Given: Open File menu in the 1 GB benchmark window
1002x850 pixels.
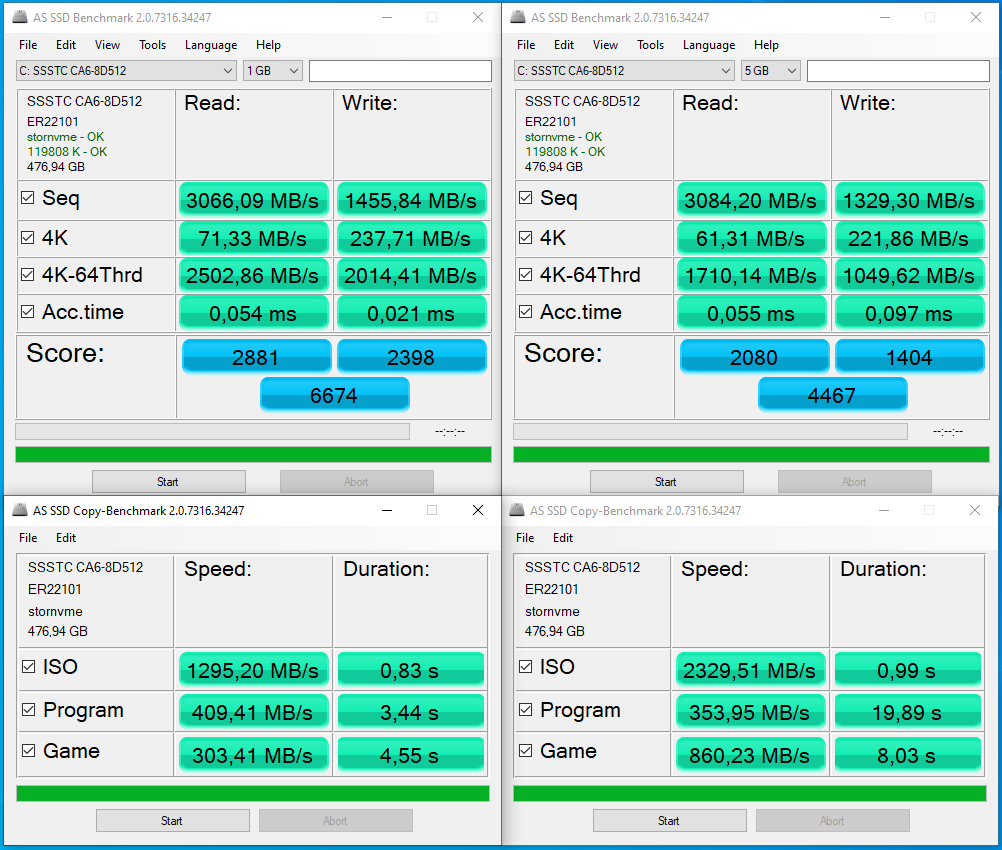Looking at the screenshot, I should [x=28, y=45].
